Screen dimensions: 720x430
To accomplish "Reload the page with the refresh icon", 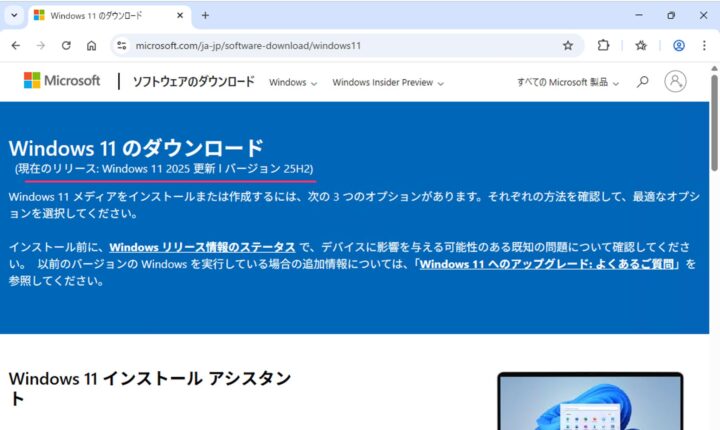I will [x=66, y=46].
